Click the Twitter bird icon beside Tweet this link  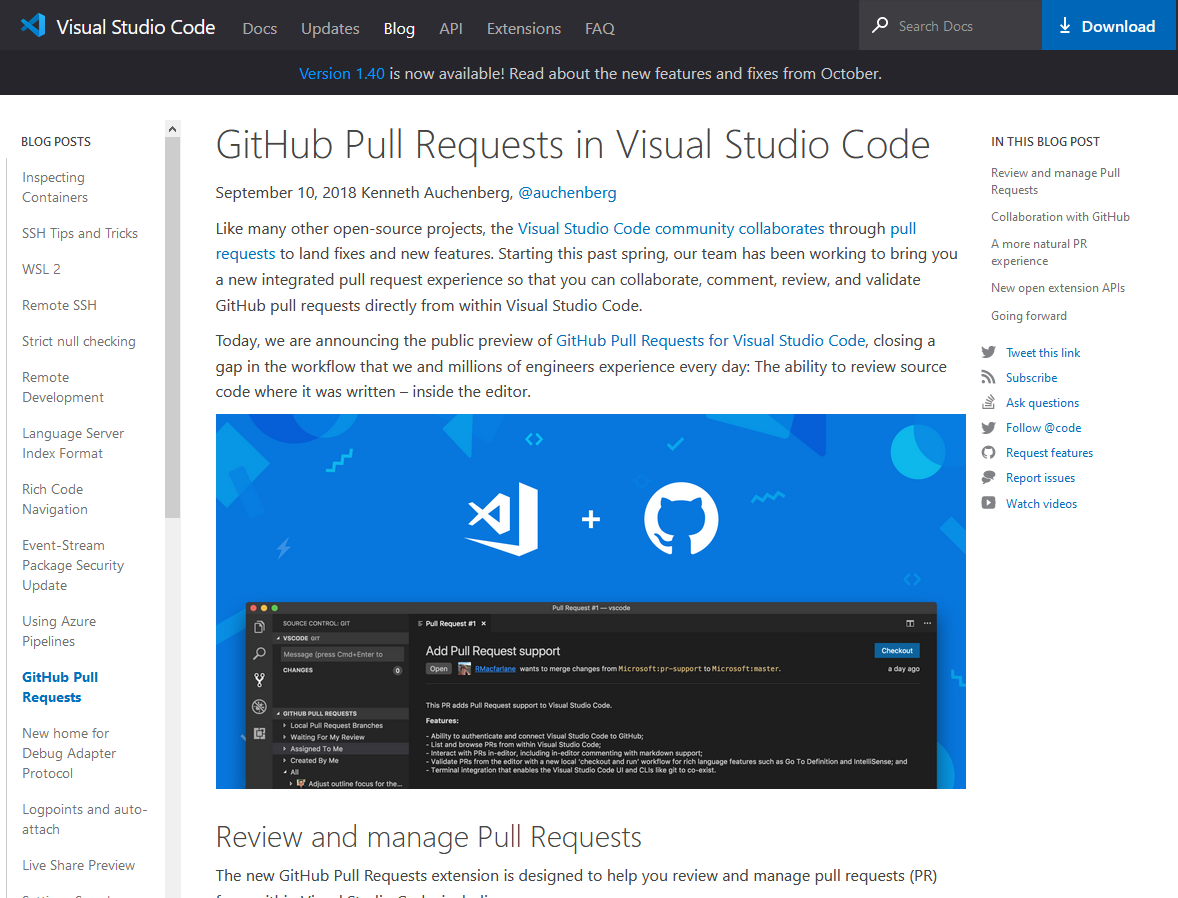pos(989,352)
